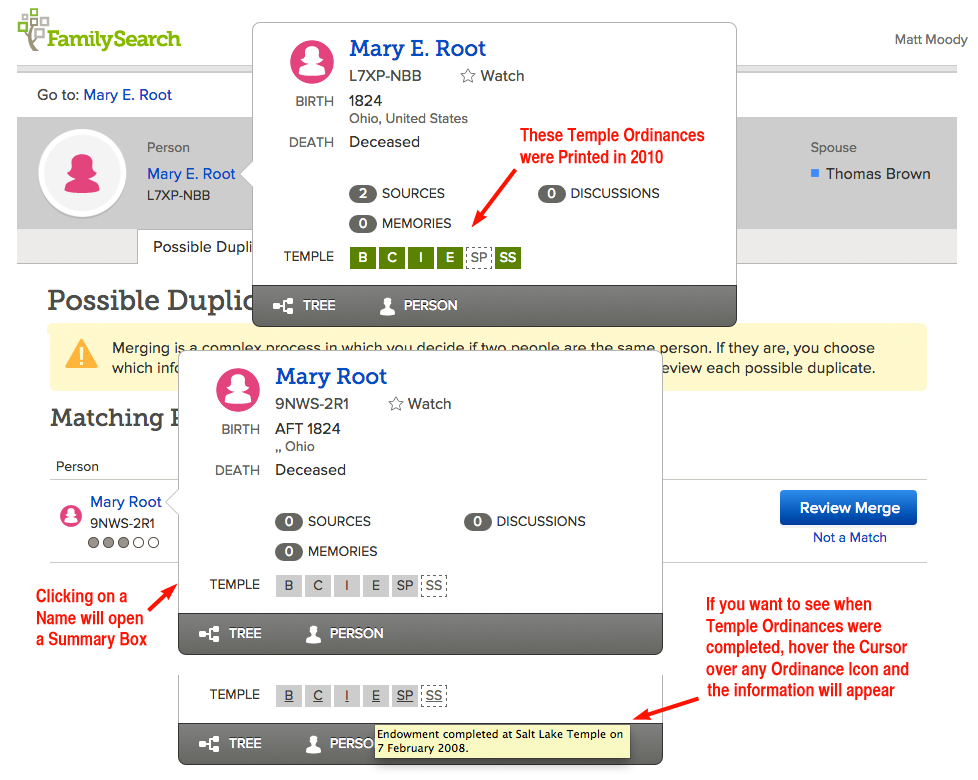Click Mary Root popup title link
The width and height of the screenshot is (978, 780).
click(331, 376)
